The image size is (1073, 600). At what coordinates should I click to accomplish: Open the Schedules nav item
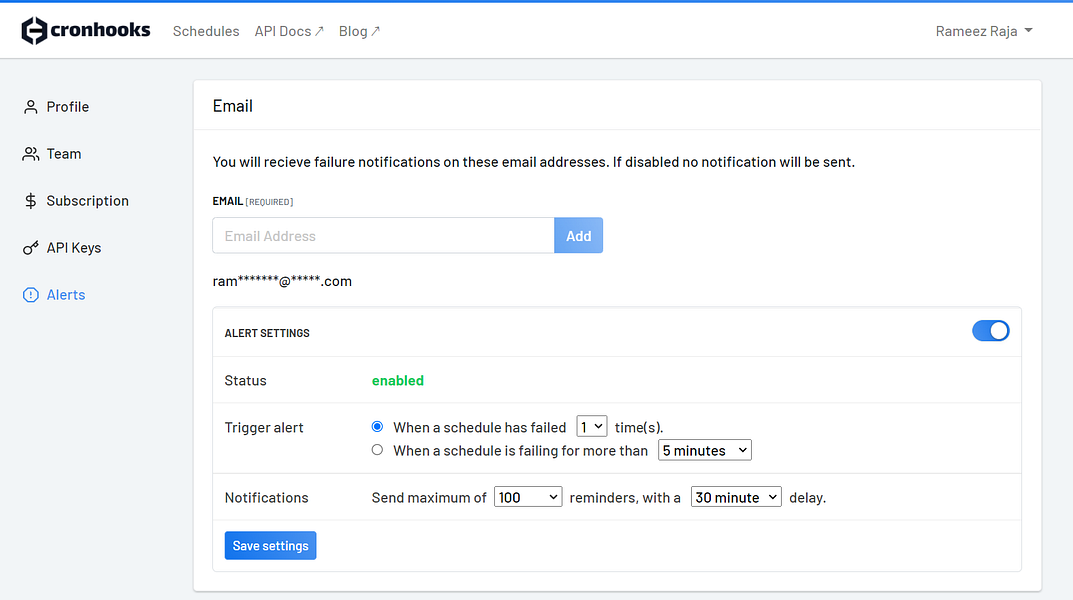tap(206, 31)
